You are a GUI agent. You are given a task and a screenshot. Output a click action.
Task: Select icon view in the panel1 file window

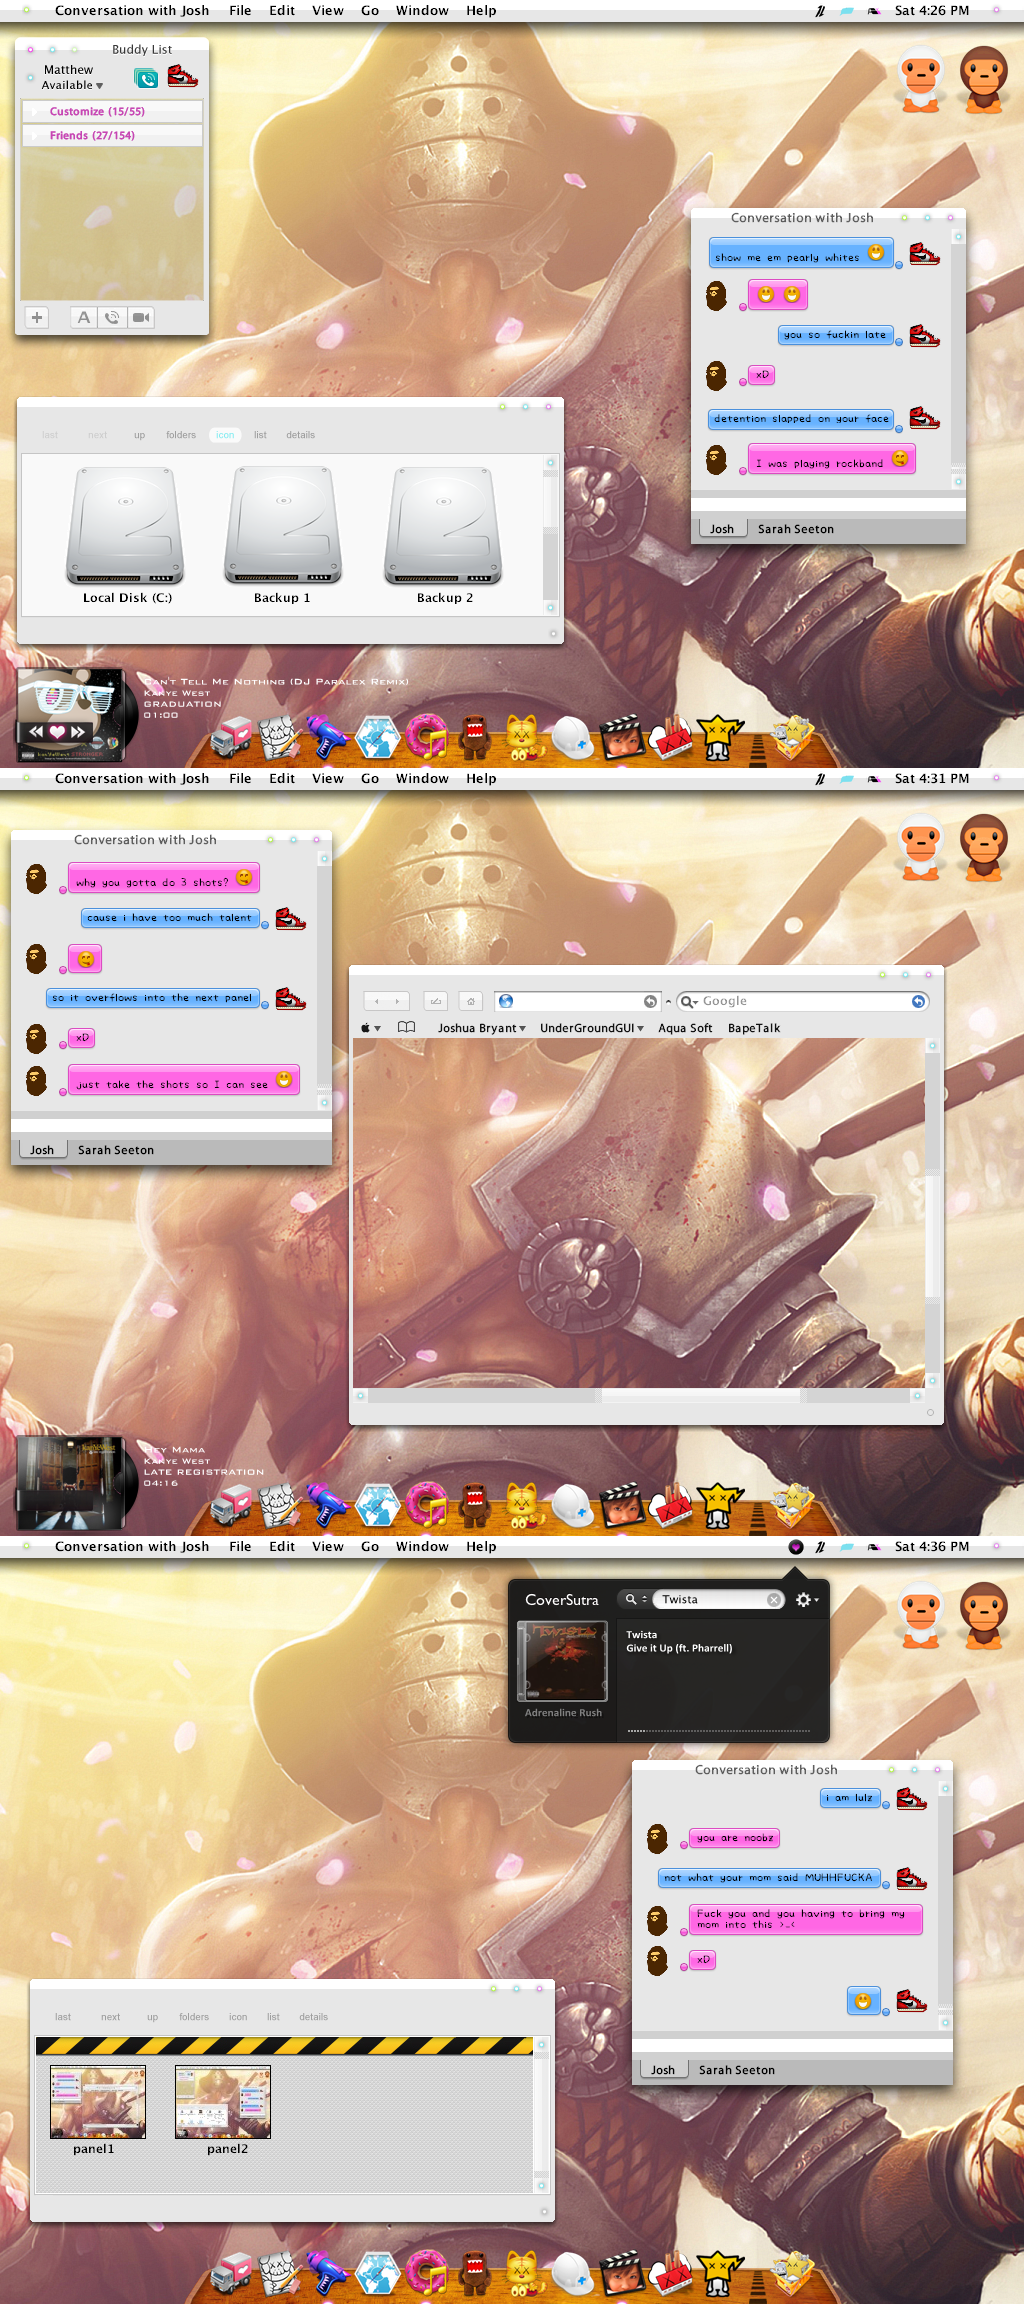pyautogui.click(x=238, y=2017)
